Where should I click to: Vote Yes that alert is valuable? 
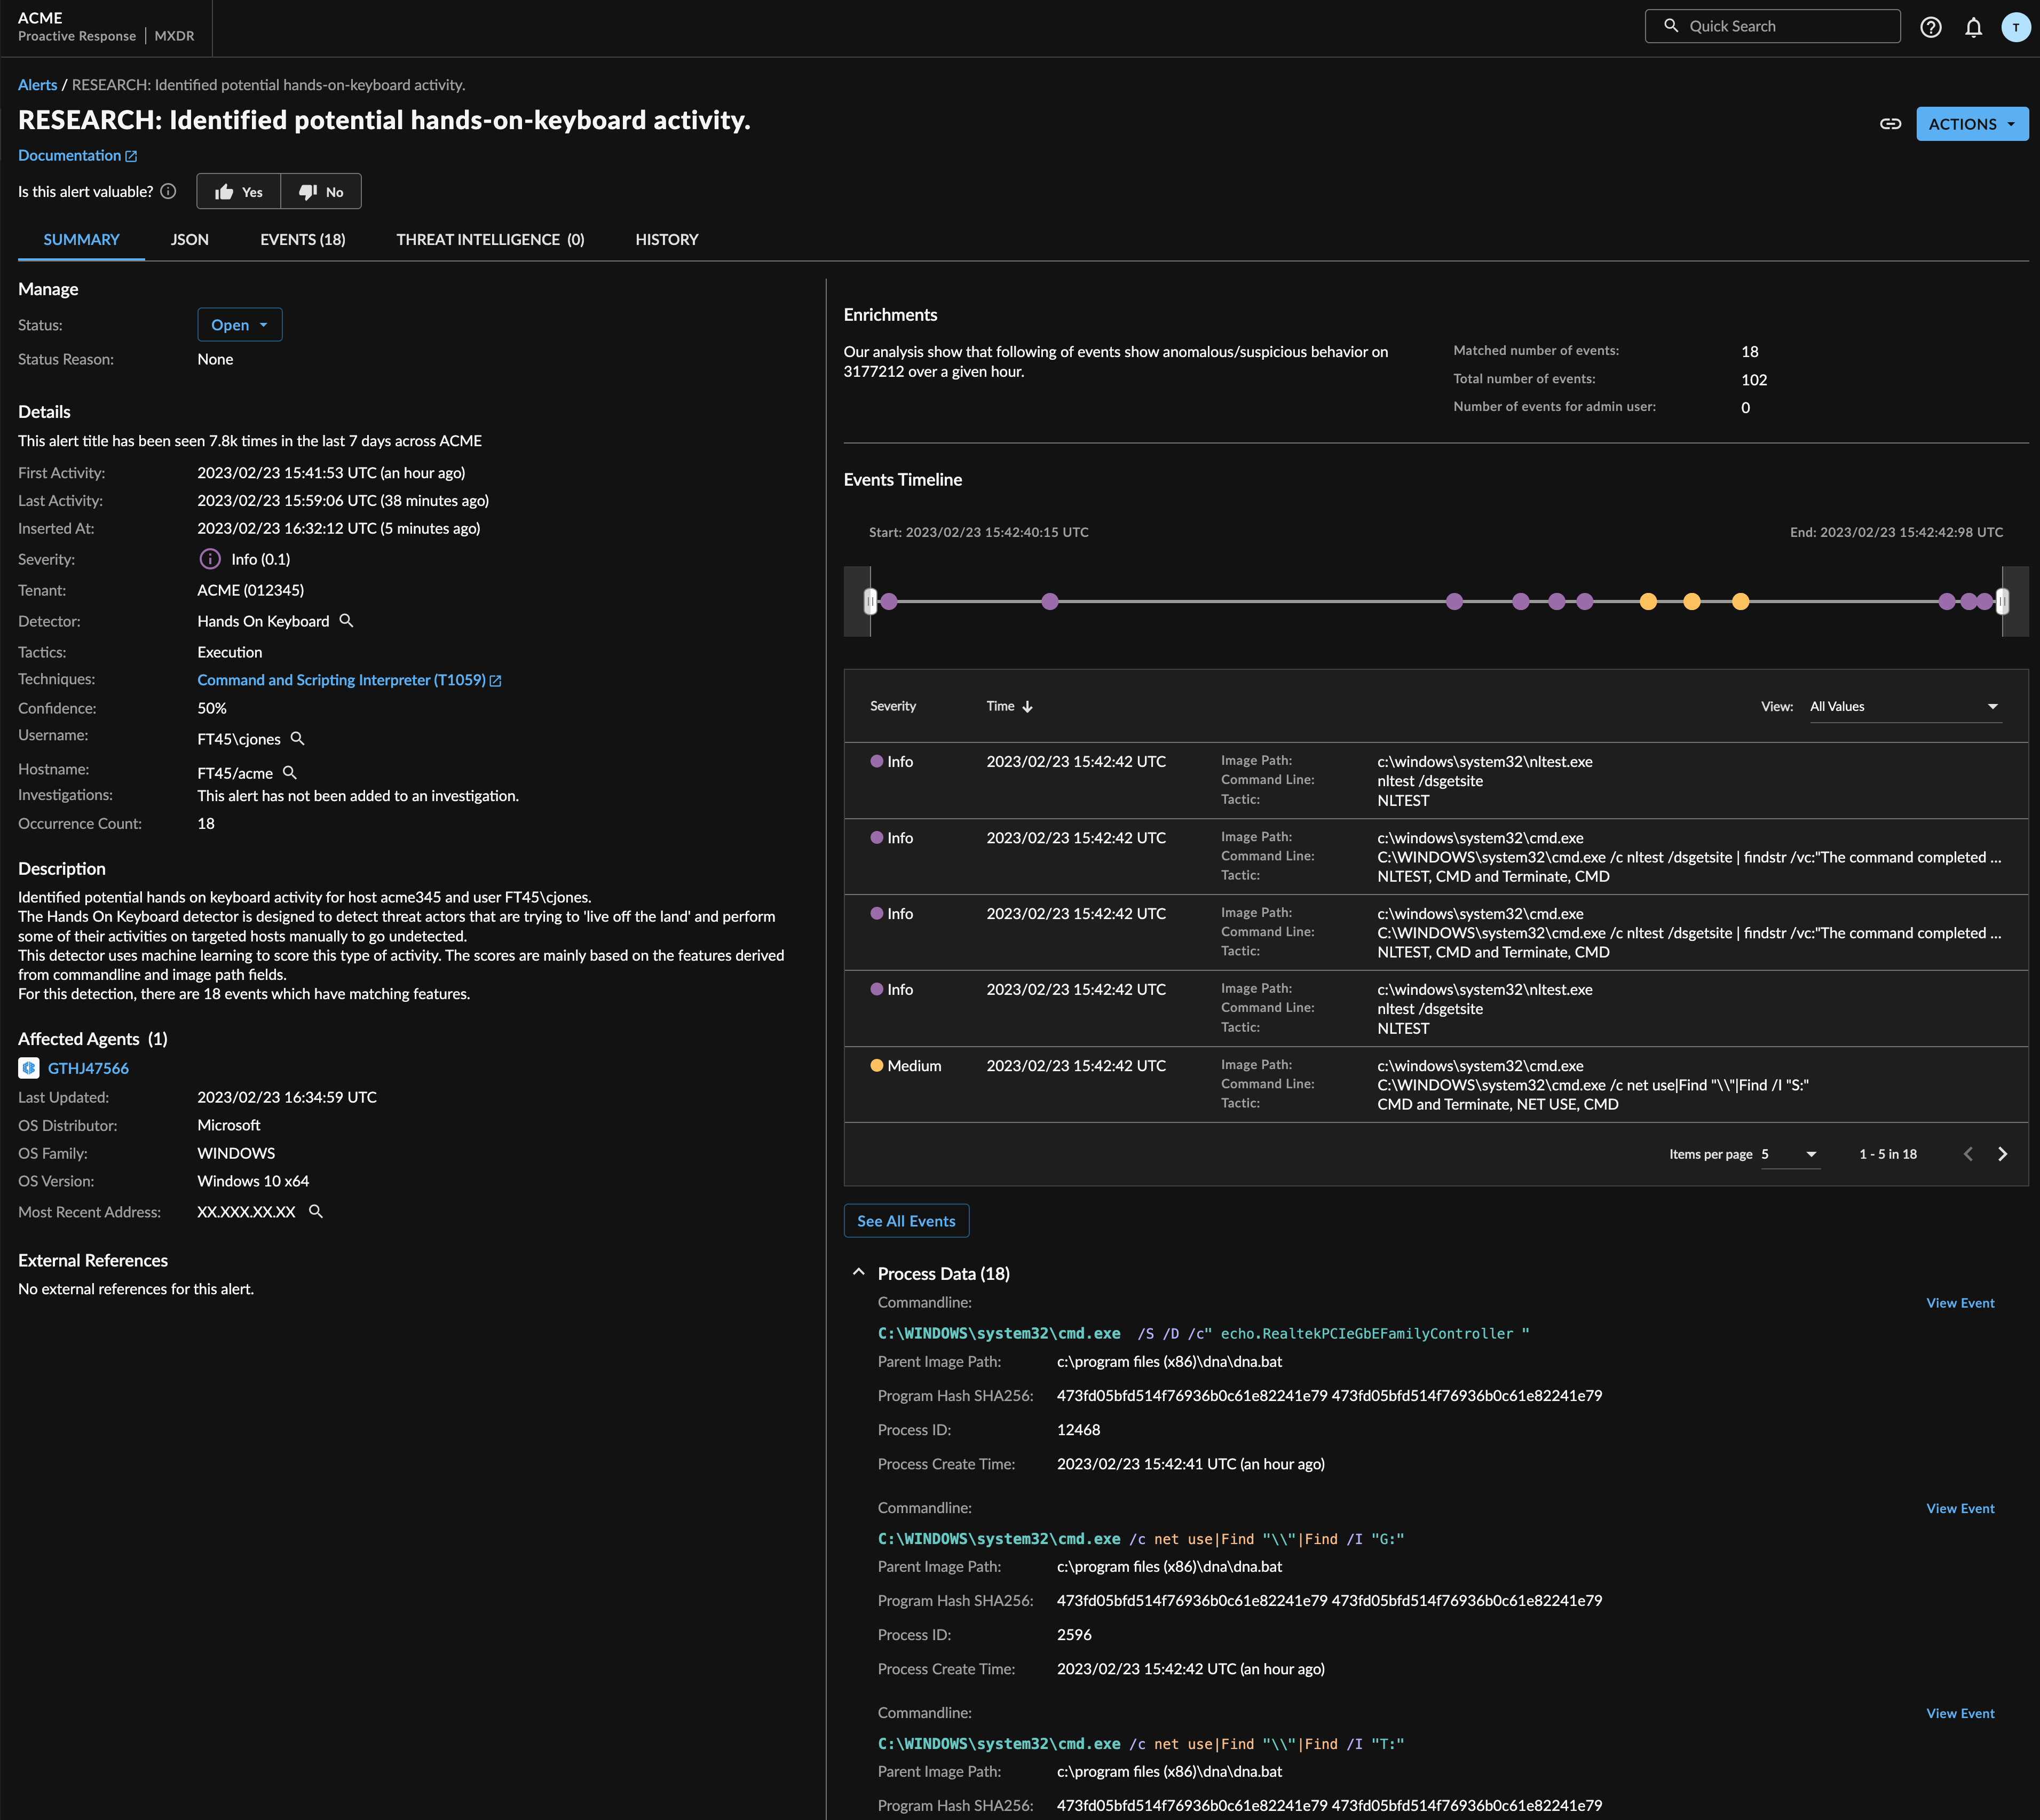[x=239, y=191]
